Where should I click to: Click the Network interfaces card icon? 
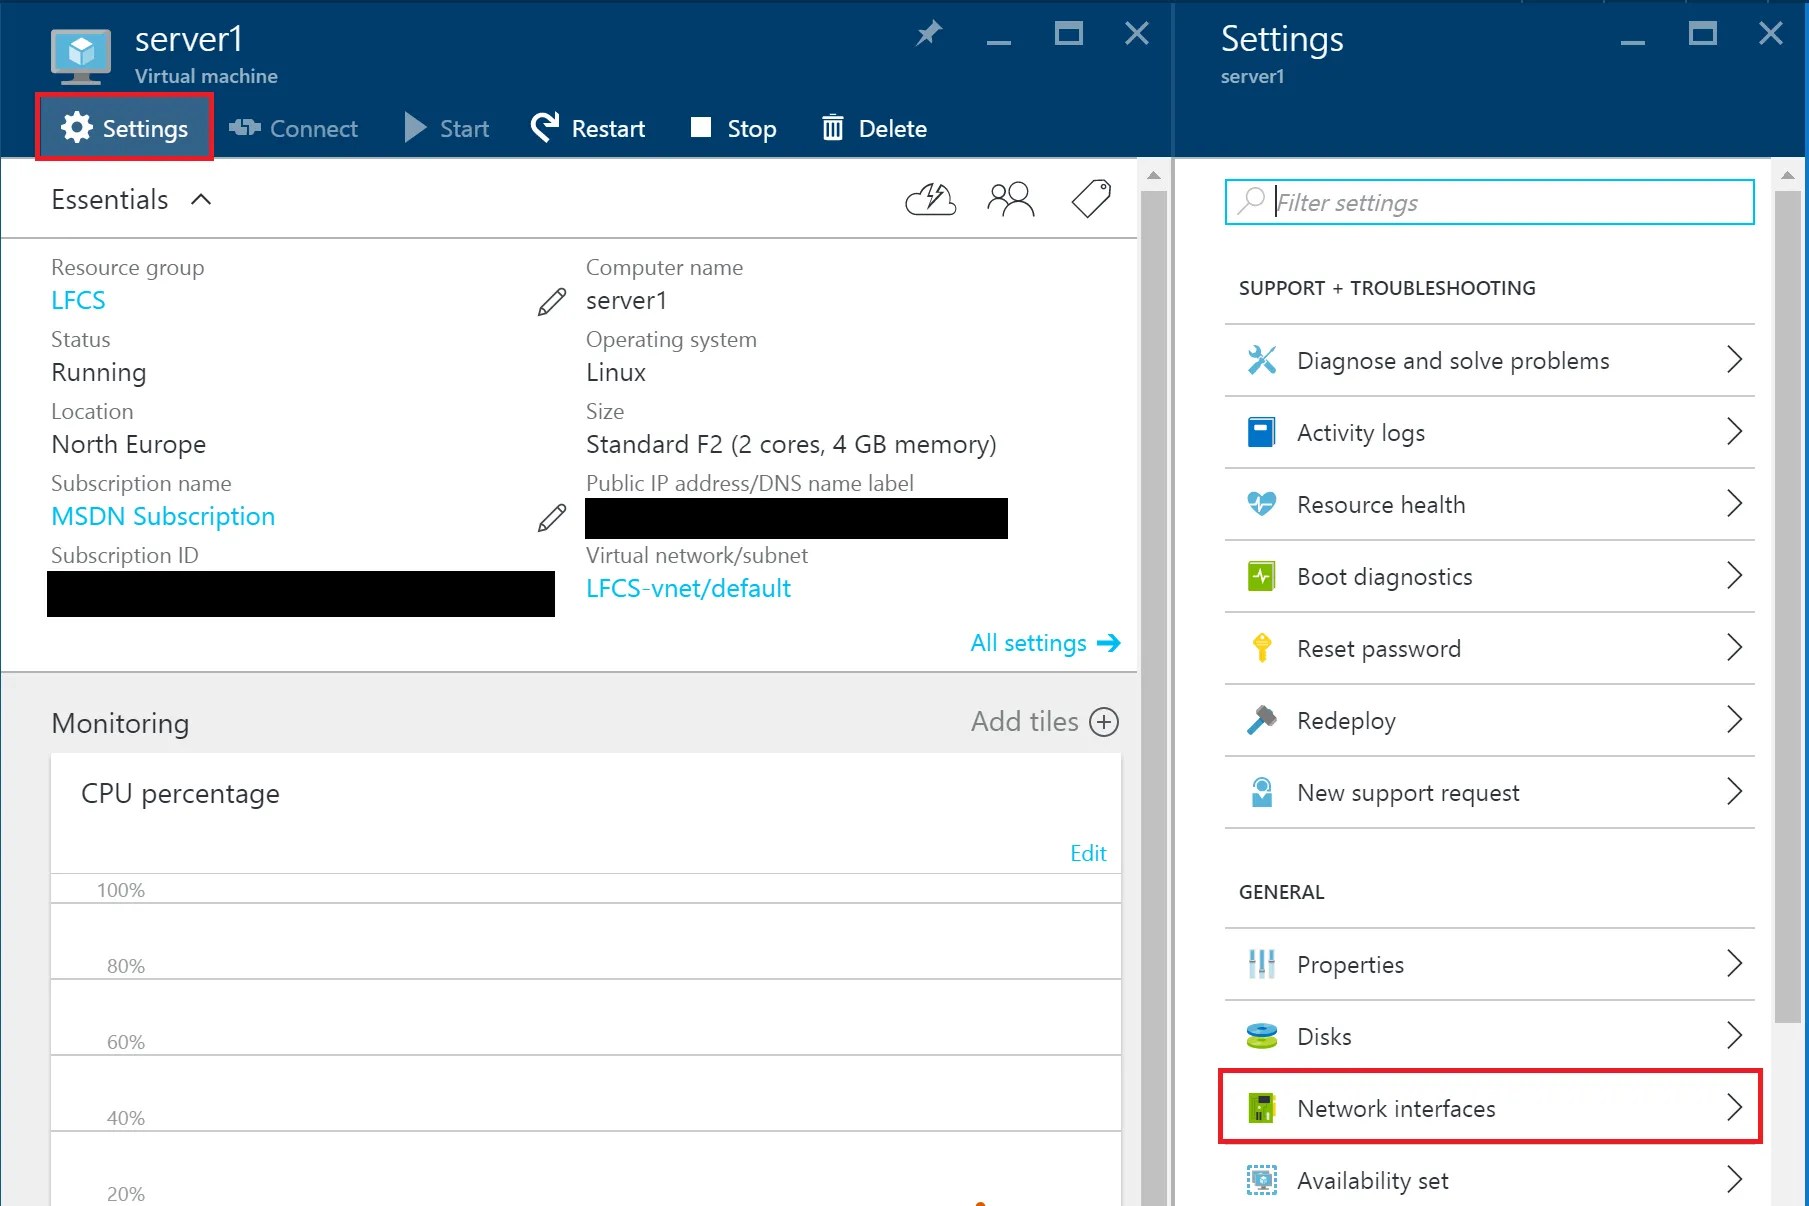pos(1262,1108)
